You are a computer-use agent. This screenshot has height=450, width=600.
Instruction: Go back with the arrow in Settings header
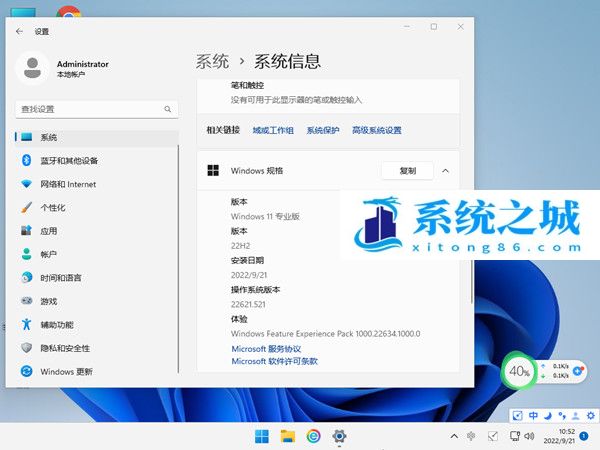tap(20, 31)
